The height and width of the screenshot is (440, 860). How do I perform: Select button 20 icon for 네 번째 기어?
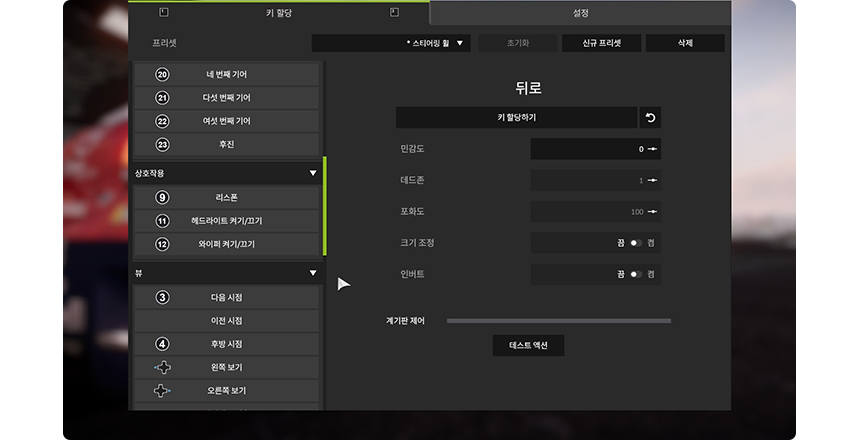163,75
